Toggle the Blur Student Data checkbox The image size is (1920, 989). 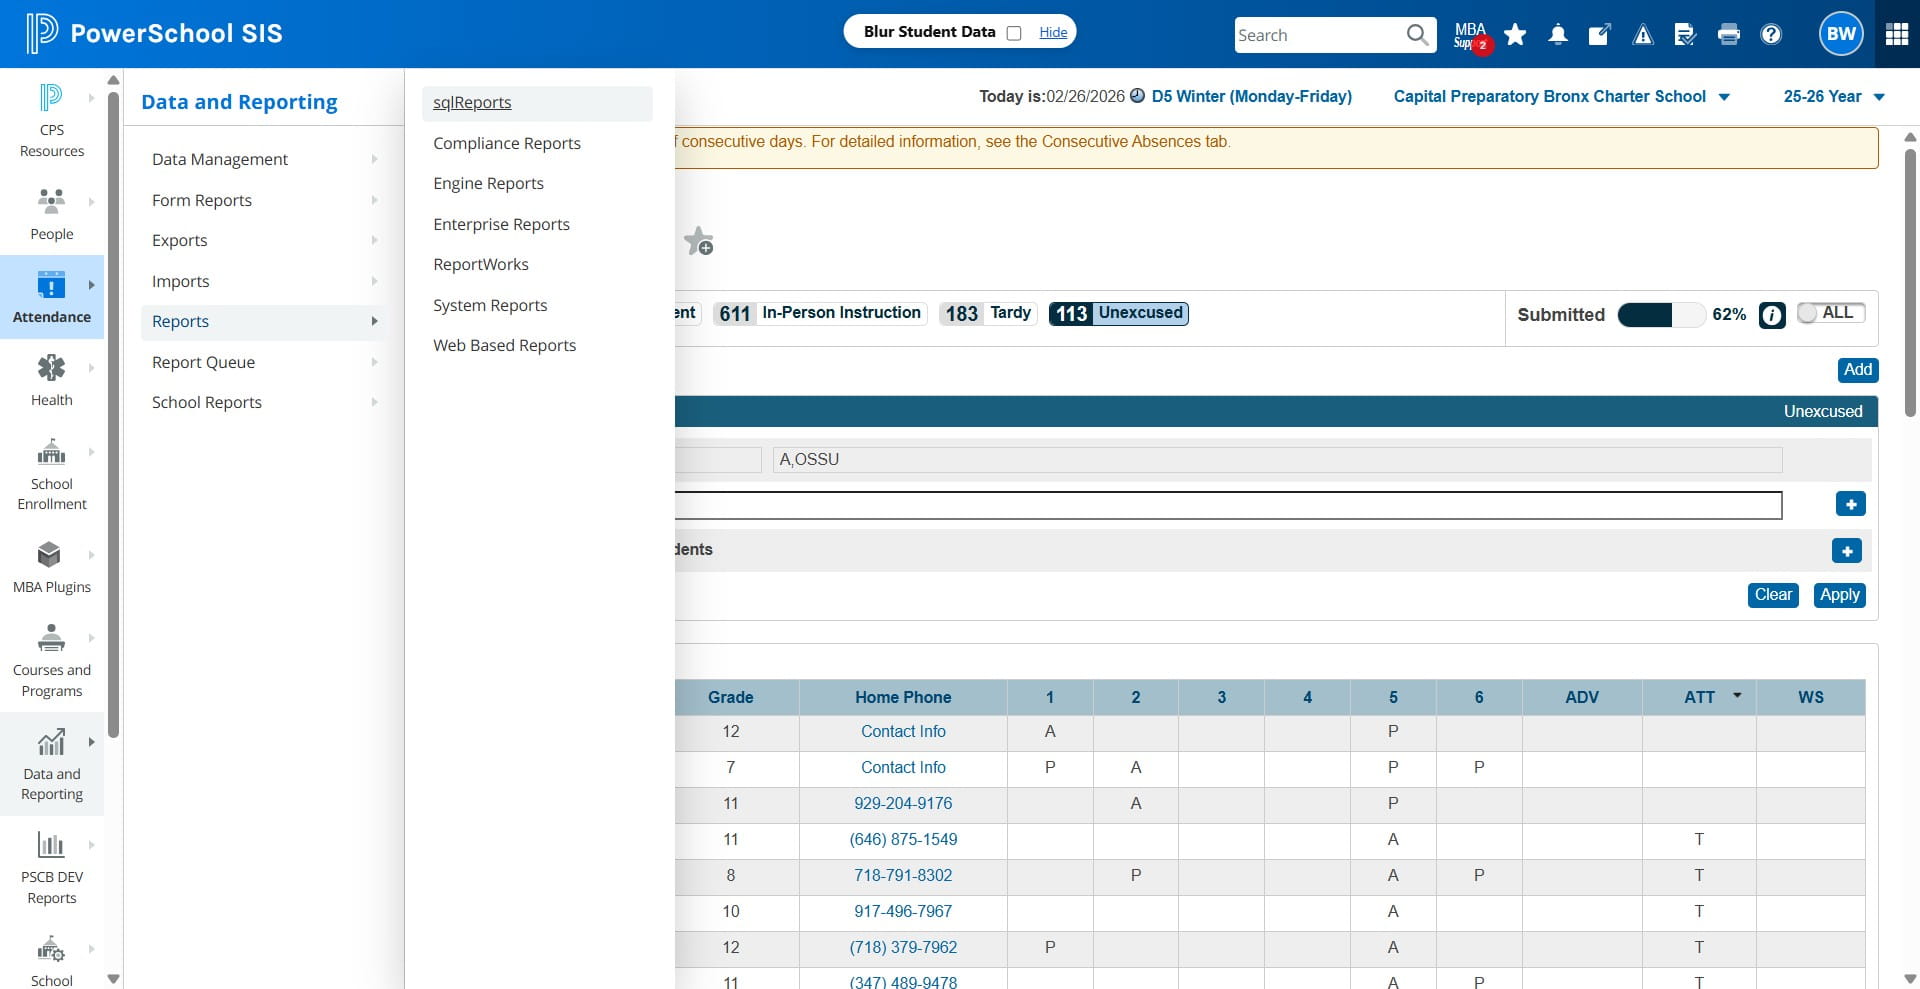(1014, 33)
